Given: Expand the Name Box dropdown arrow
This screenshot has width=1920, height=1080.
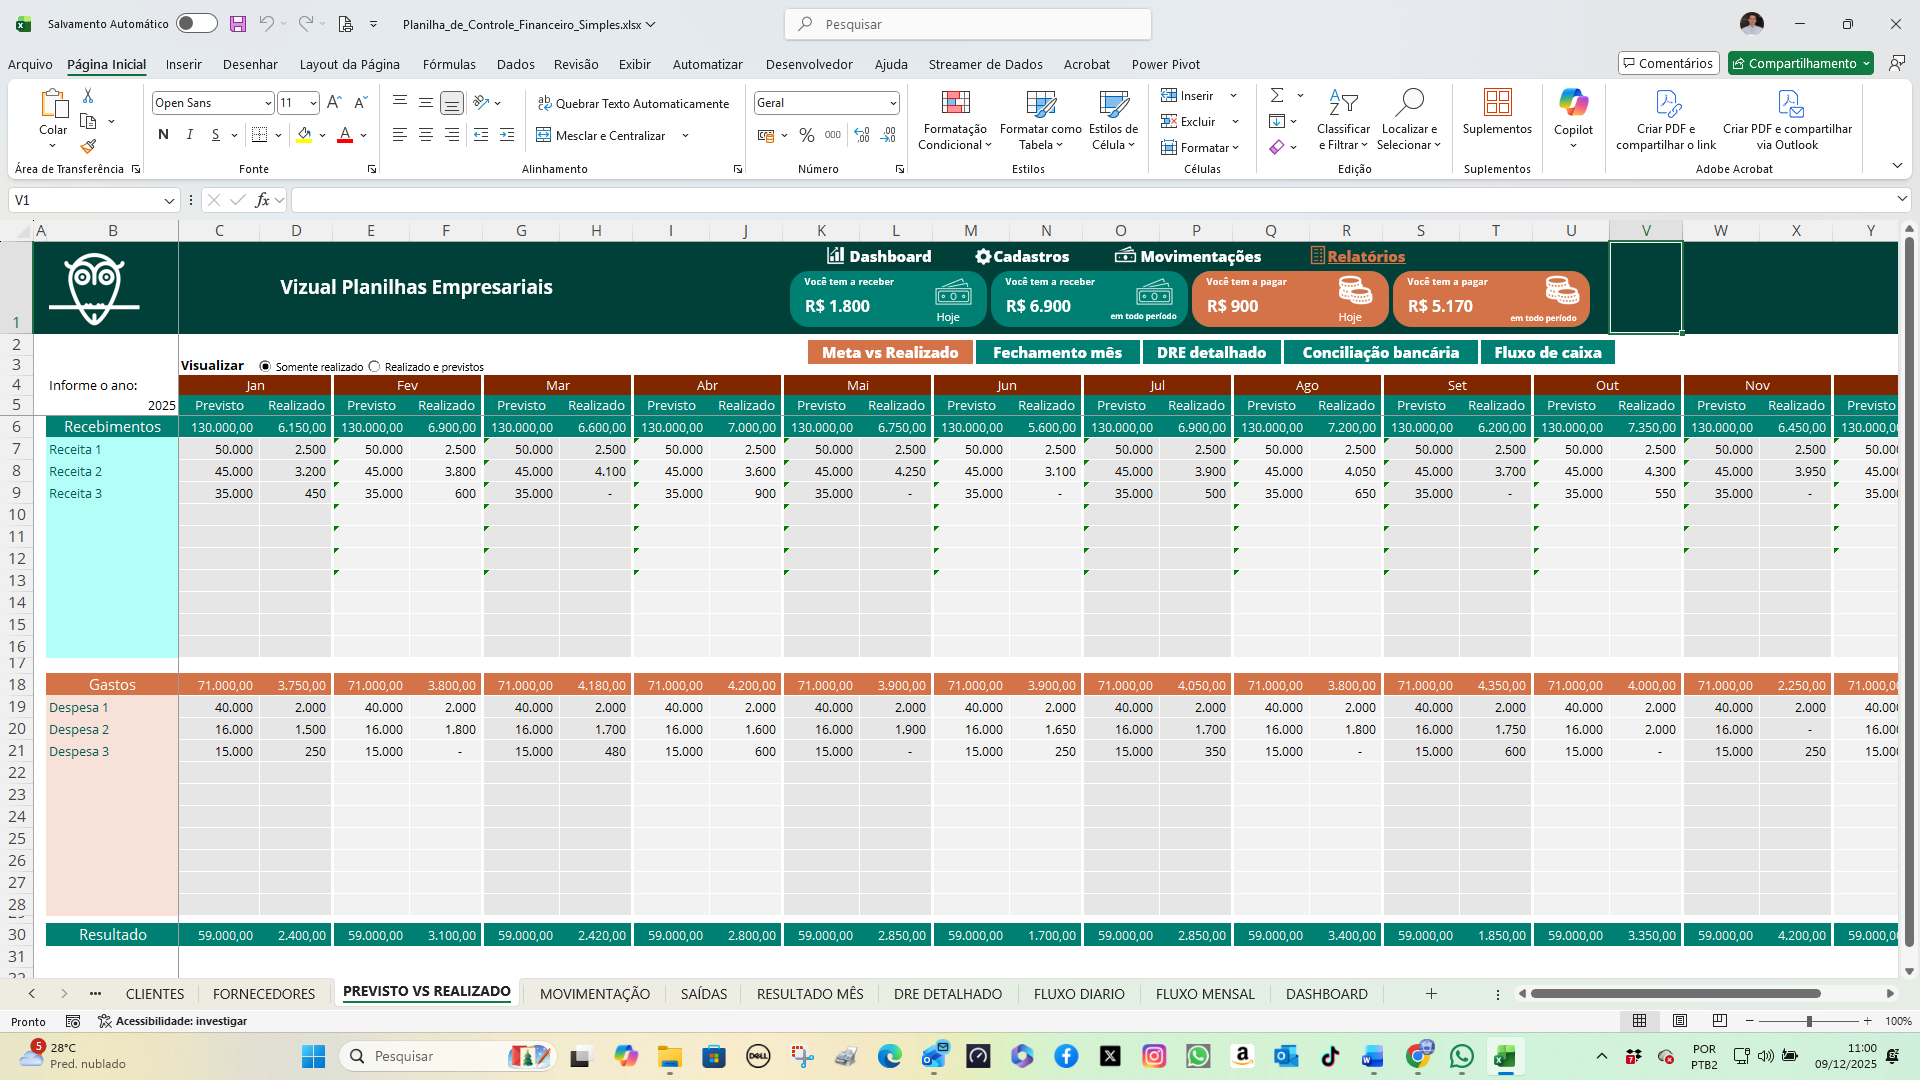Looking at the screenshot, I should pos(169,201).
